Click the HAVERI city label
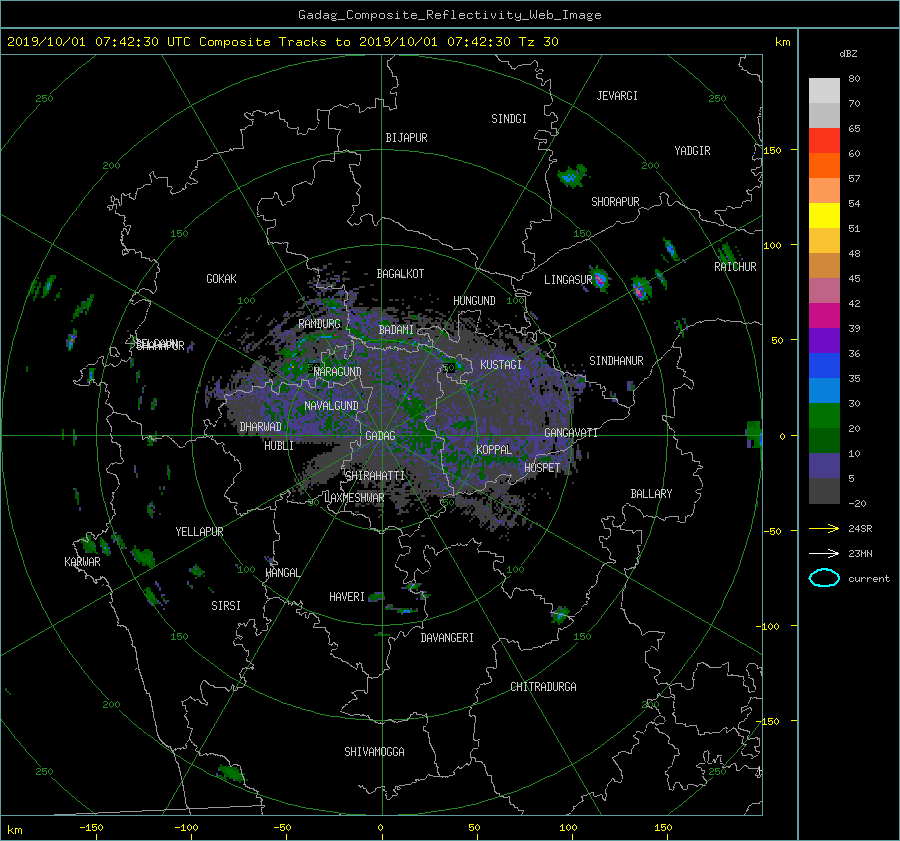900x841 pixels. pyautogui.click(x=347, y=597)
